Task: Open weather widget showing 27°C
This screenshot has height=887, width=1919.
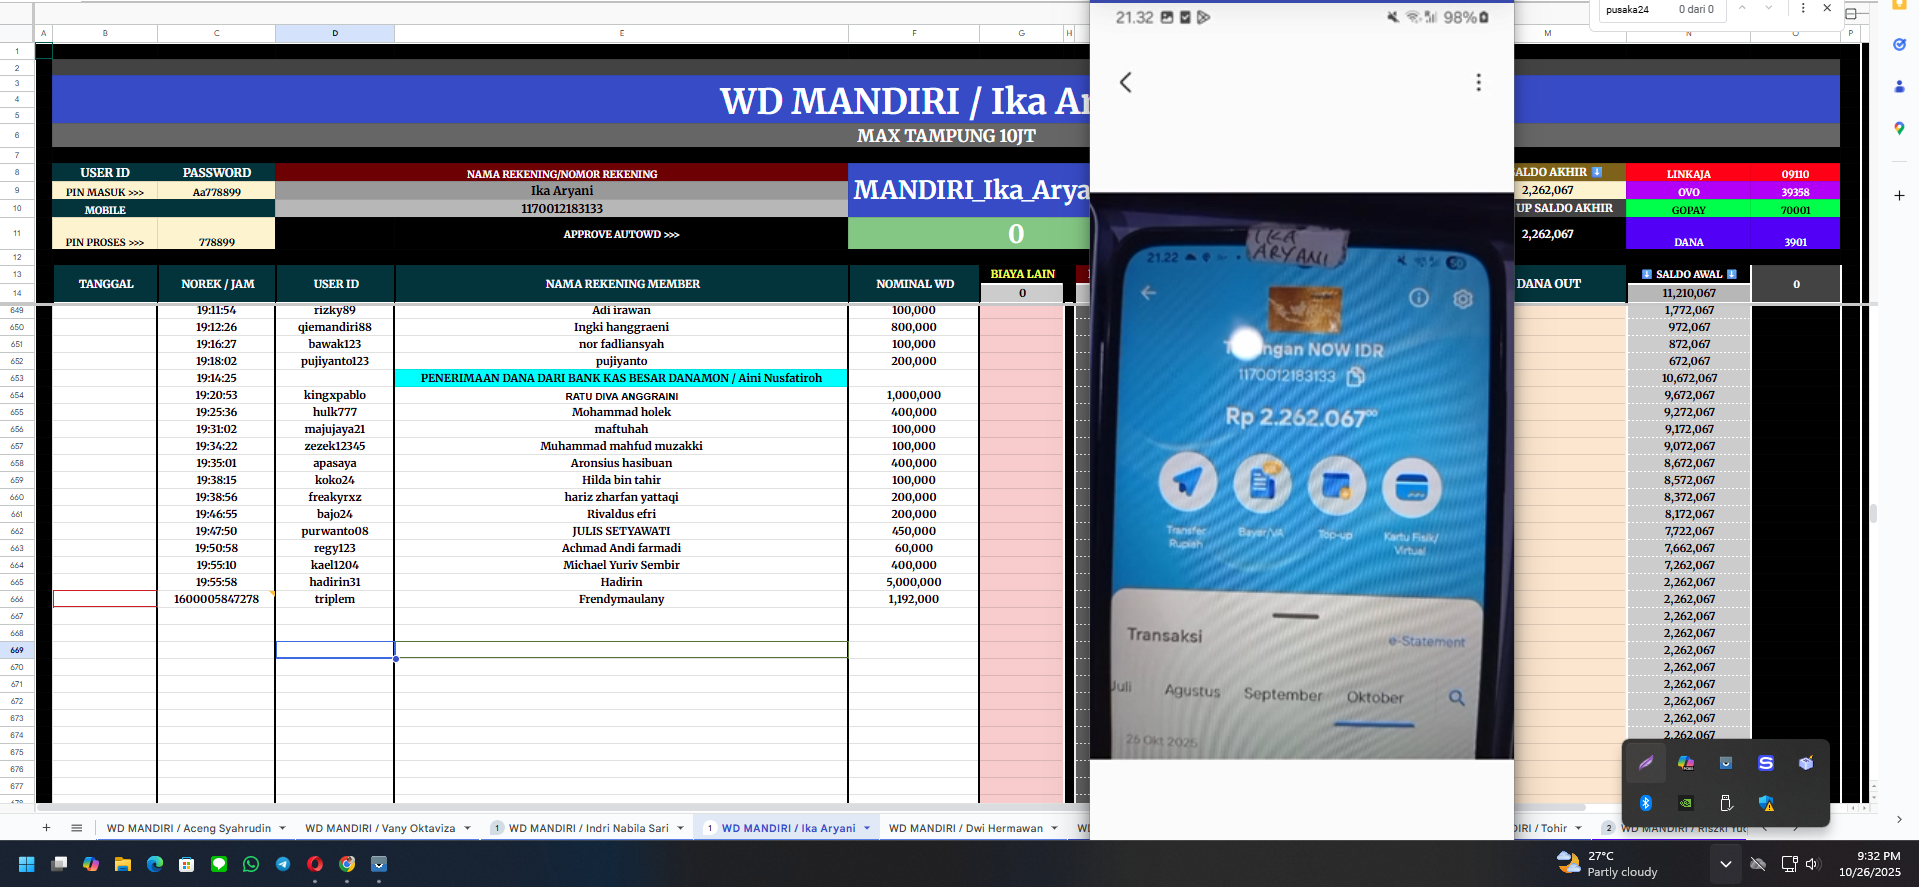Action: click(x=1607, y=864)
